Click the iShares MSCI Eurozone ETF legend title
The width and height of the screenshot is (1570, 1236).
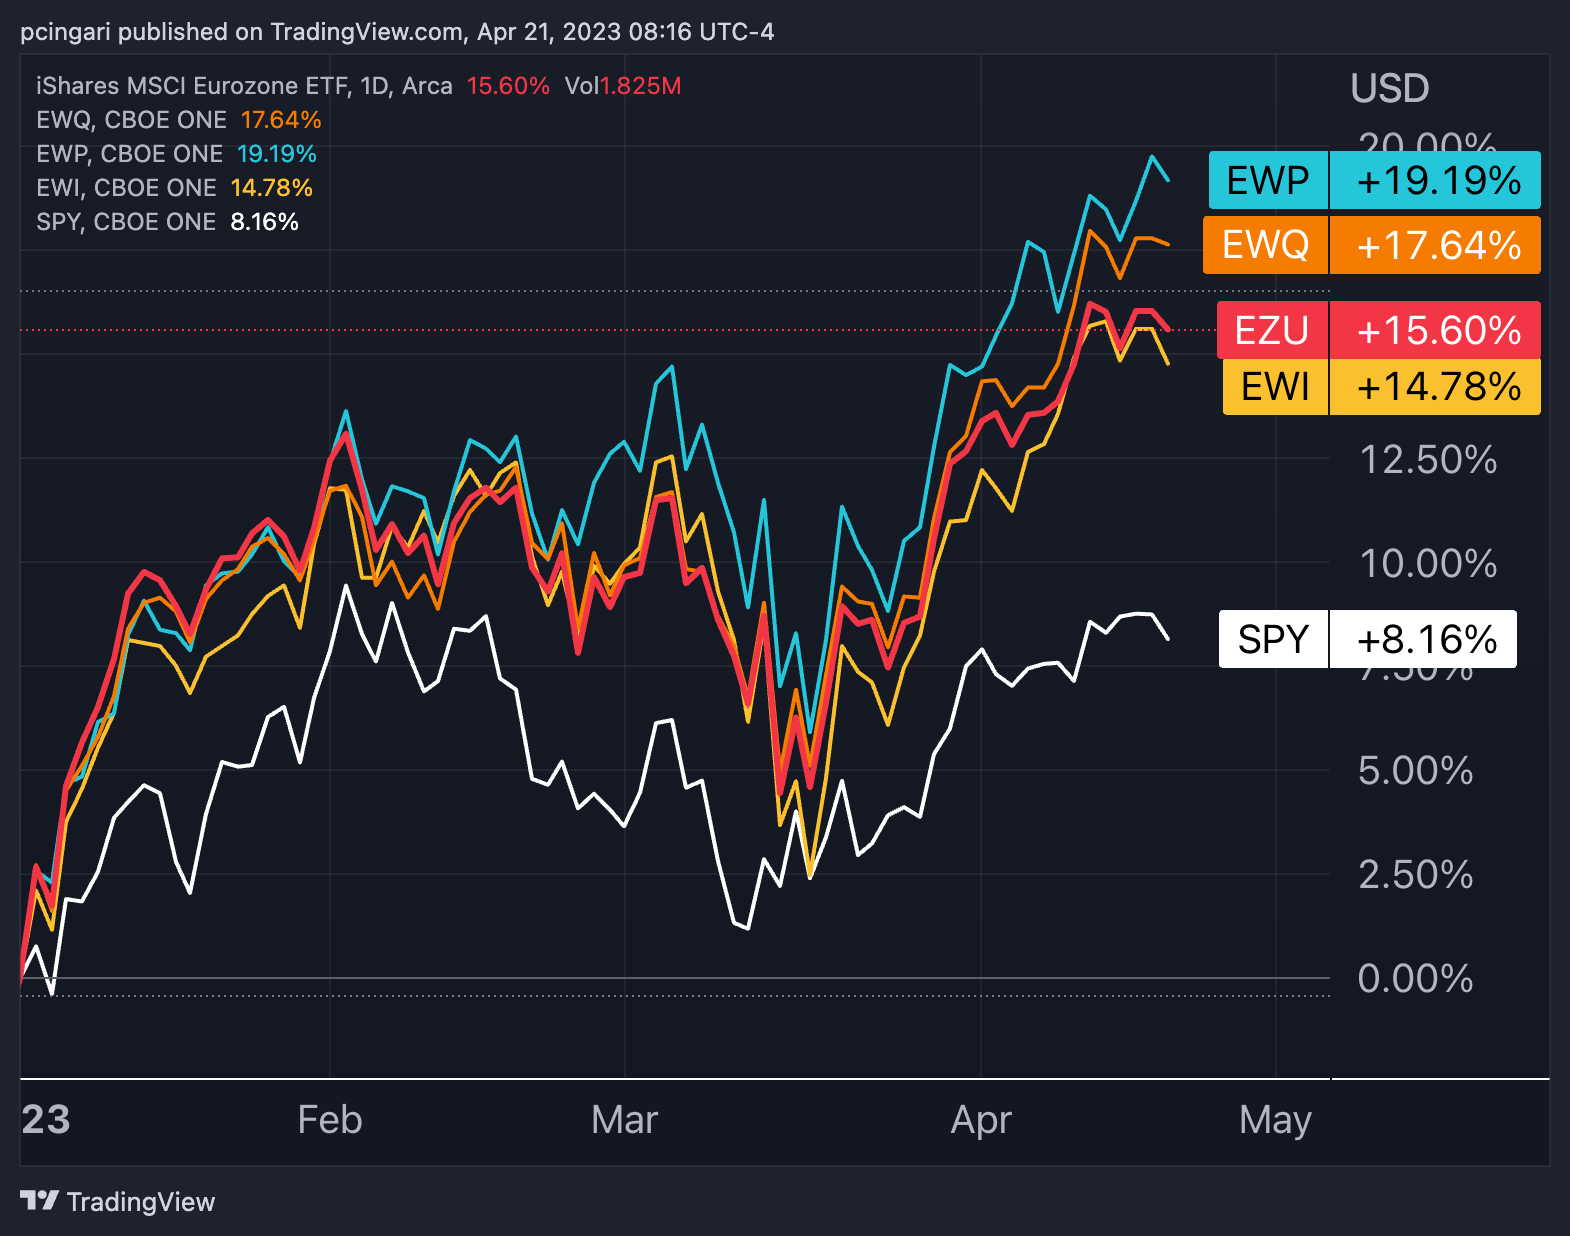pos(244,86)
